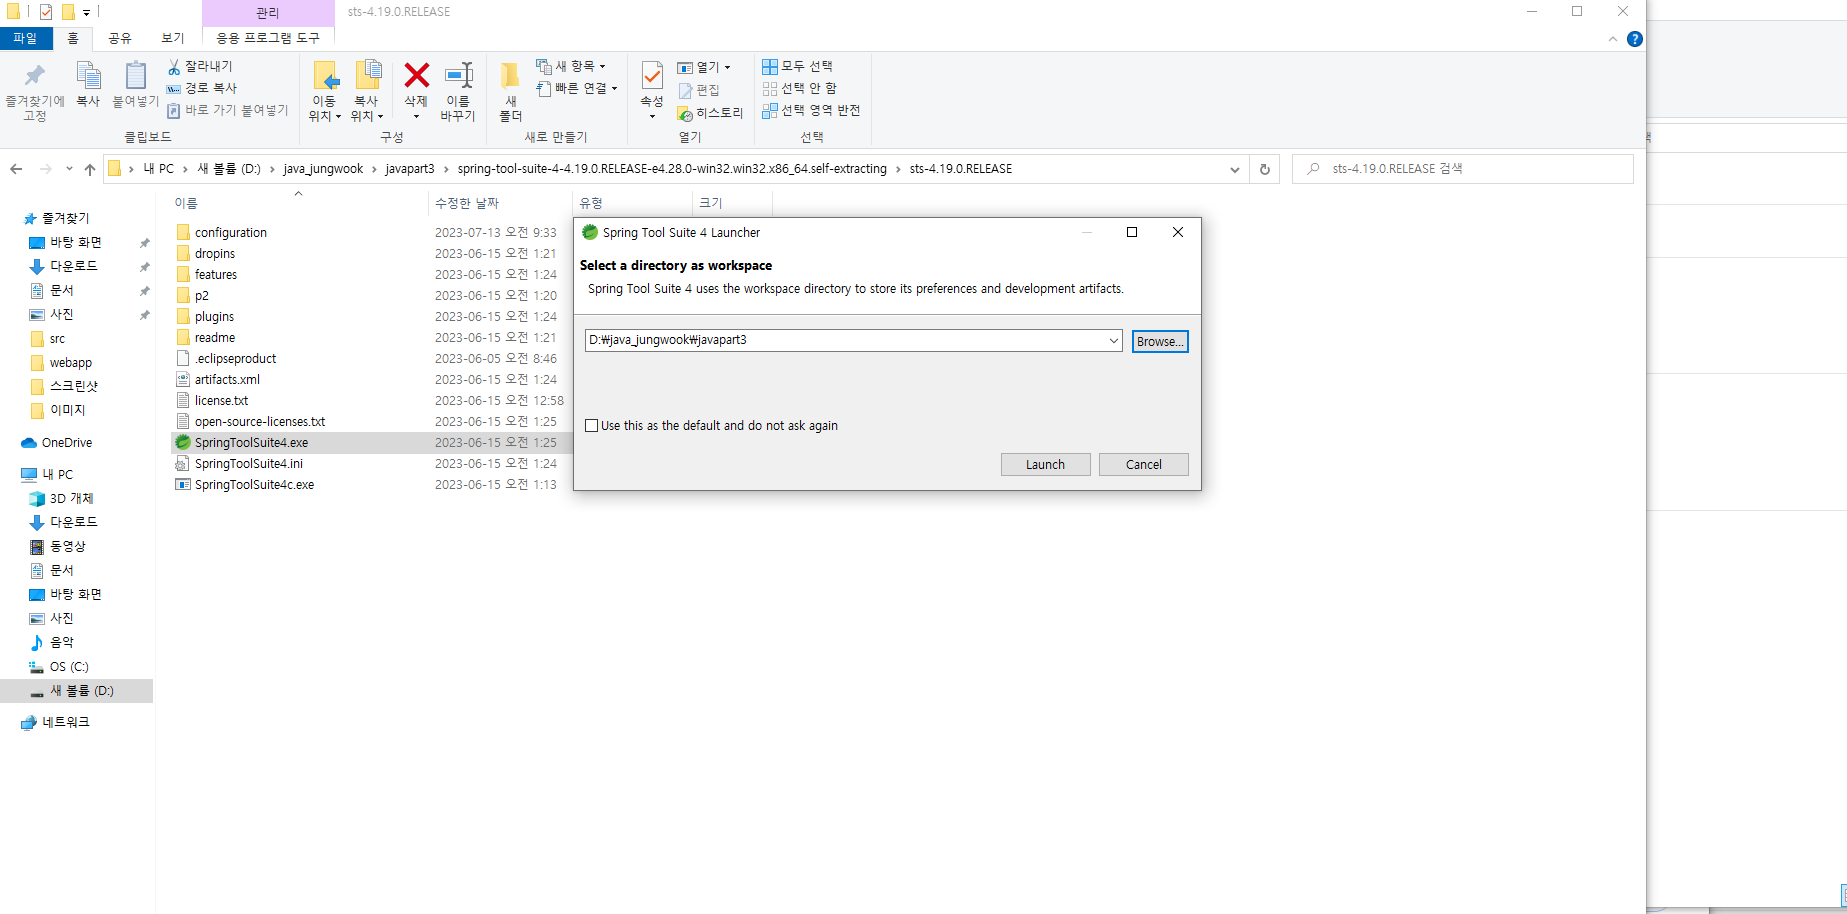
Task: Click the Pin to Quick access icon
Action: [35, 76]
